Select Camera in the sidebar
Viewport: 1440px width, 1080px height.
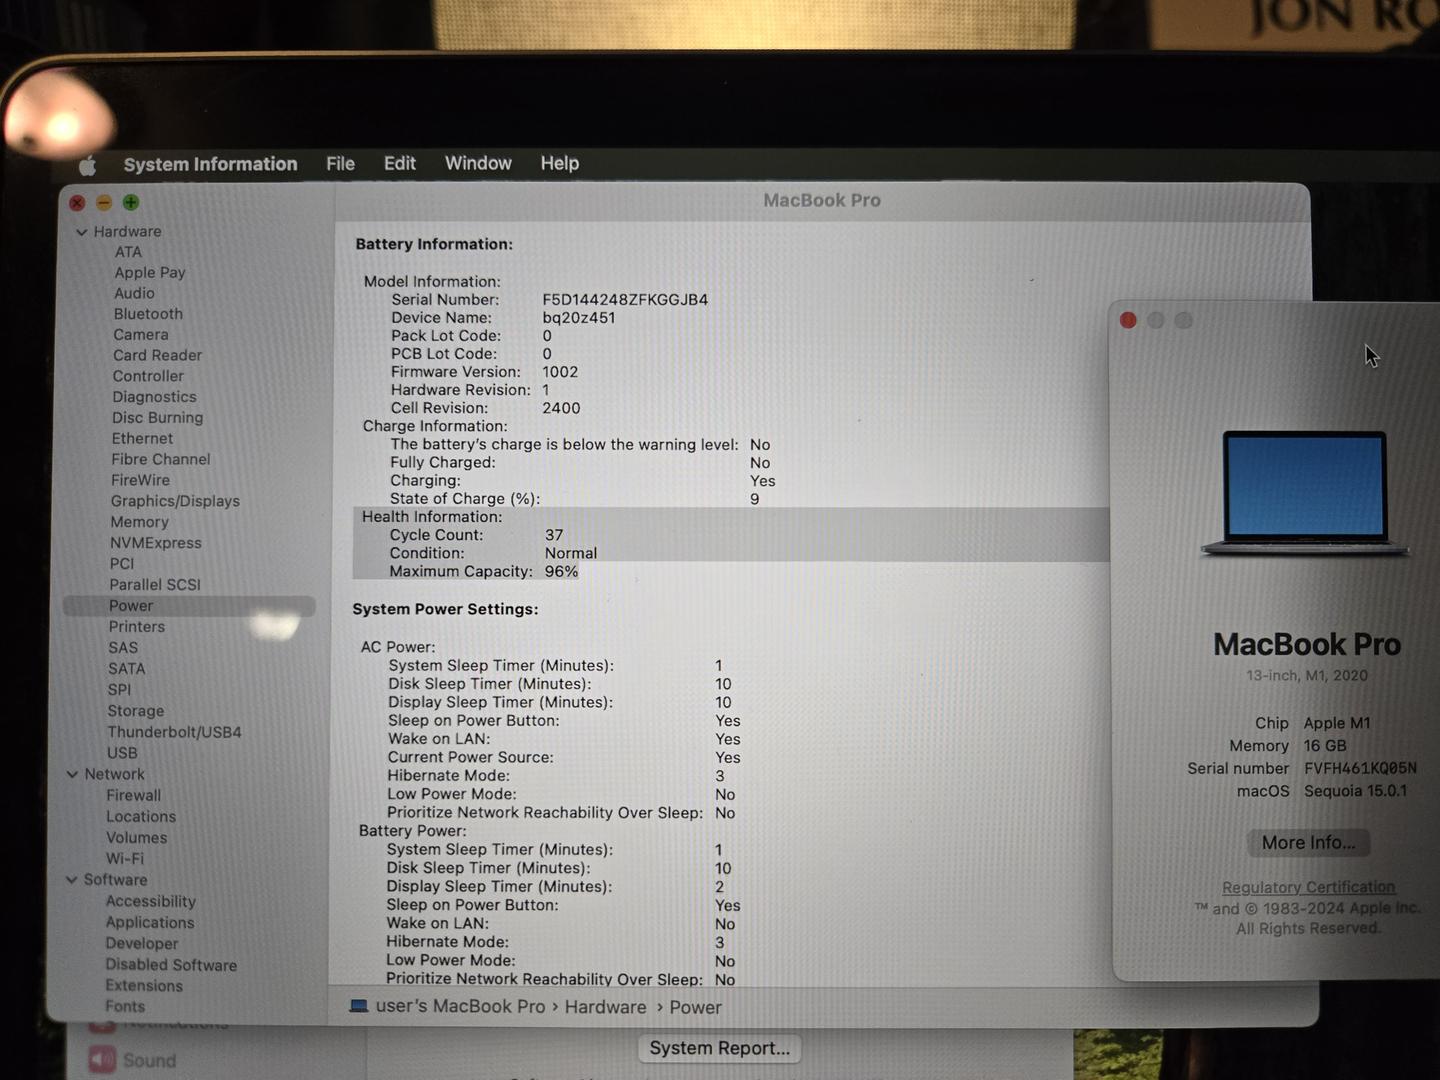pyautogui.click(x=141, y=335)
